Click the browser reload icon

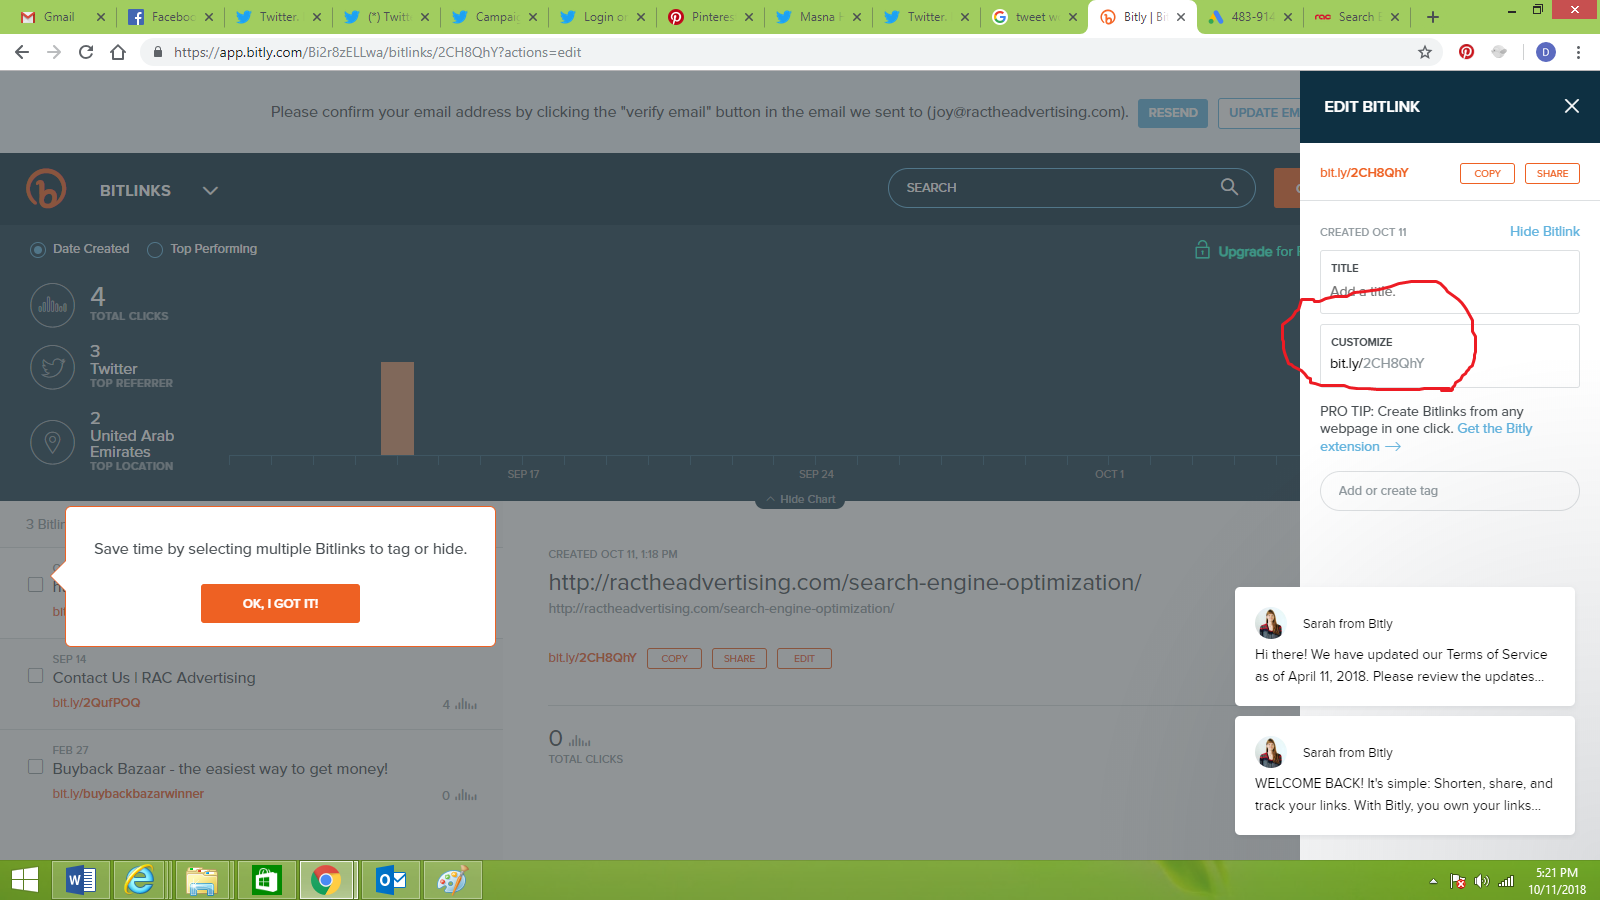pos(86,52)
